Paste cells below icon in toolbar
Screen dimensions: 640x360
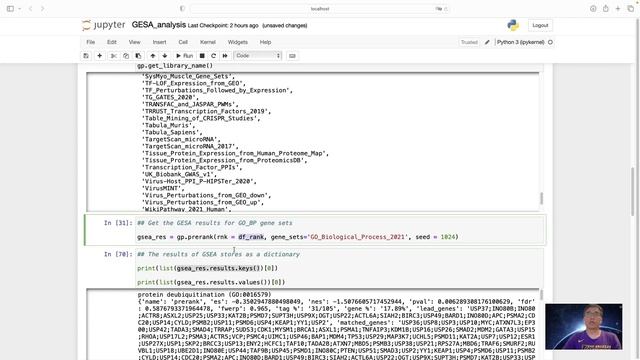(x=138, y=56)
